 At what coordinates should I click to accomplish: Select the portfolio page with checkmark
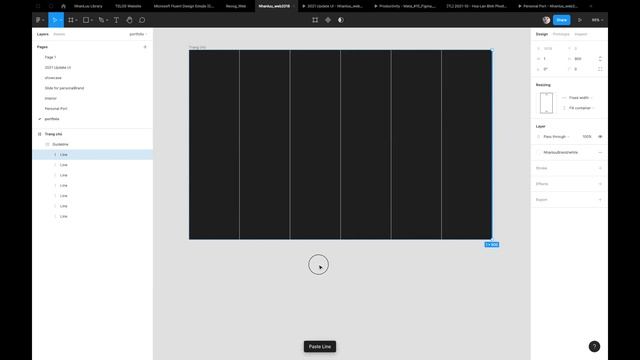(x=52, y=119)
